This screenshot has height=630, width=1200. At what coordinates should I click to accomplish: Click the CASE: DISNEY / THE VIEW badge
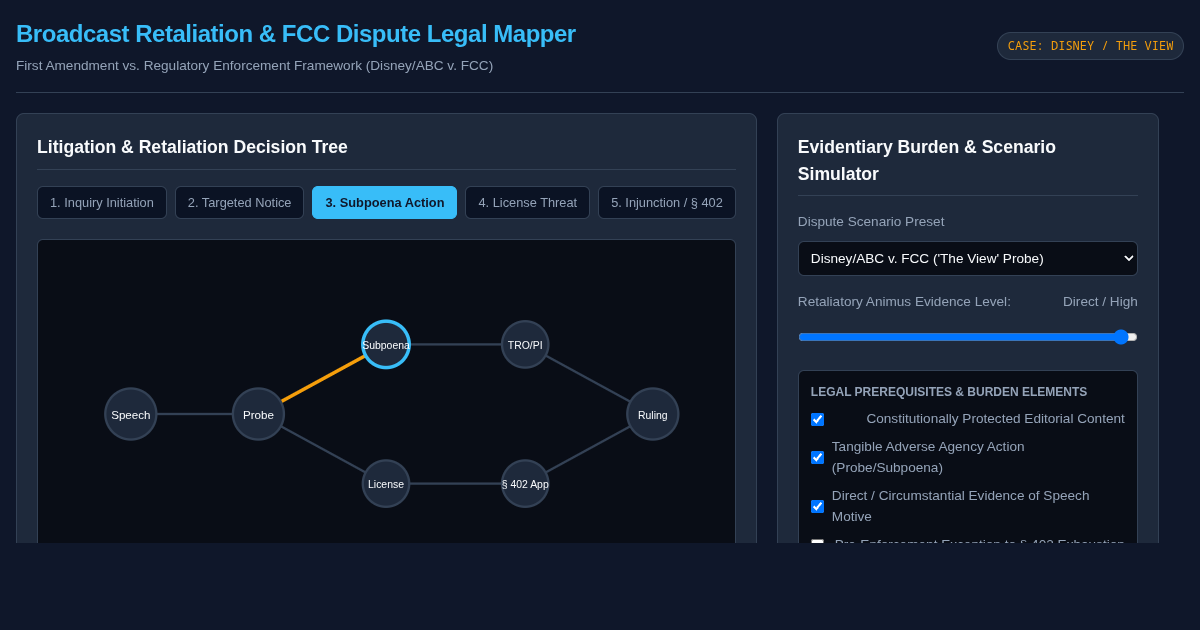[x=1090, y=46]
